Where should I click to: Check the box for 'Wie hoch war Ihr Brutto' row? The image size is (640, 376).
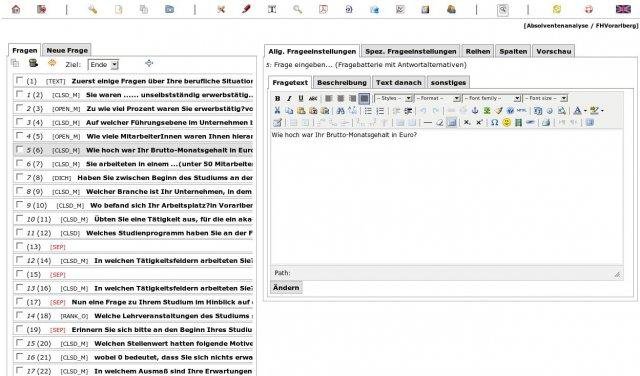(x=19, y=149)
